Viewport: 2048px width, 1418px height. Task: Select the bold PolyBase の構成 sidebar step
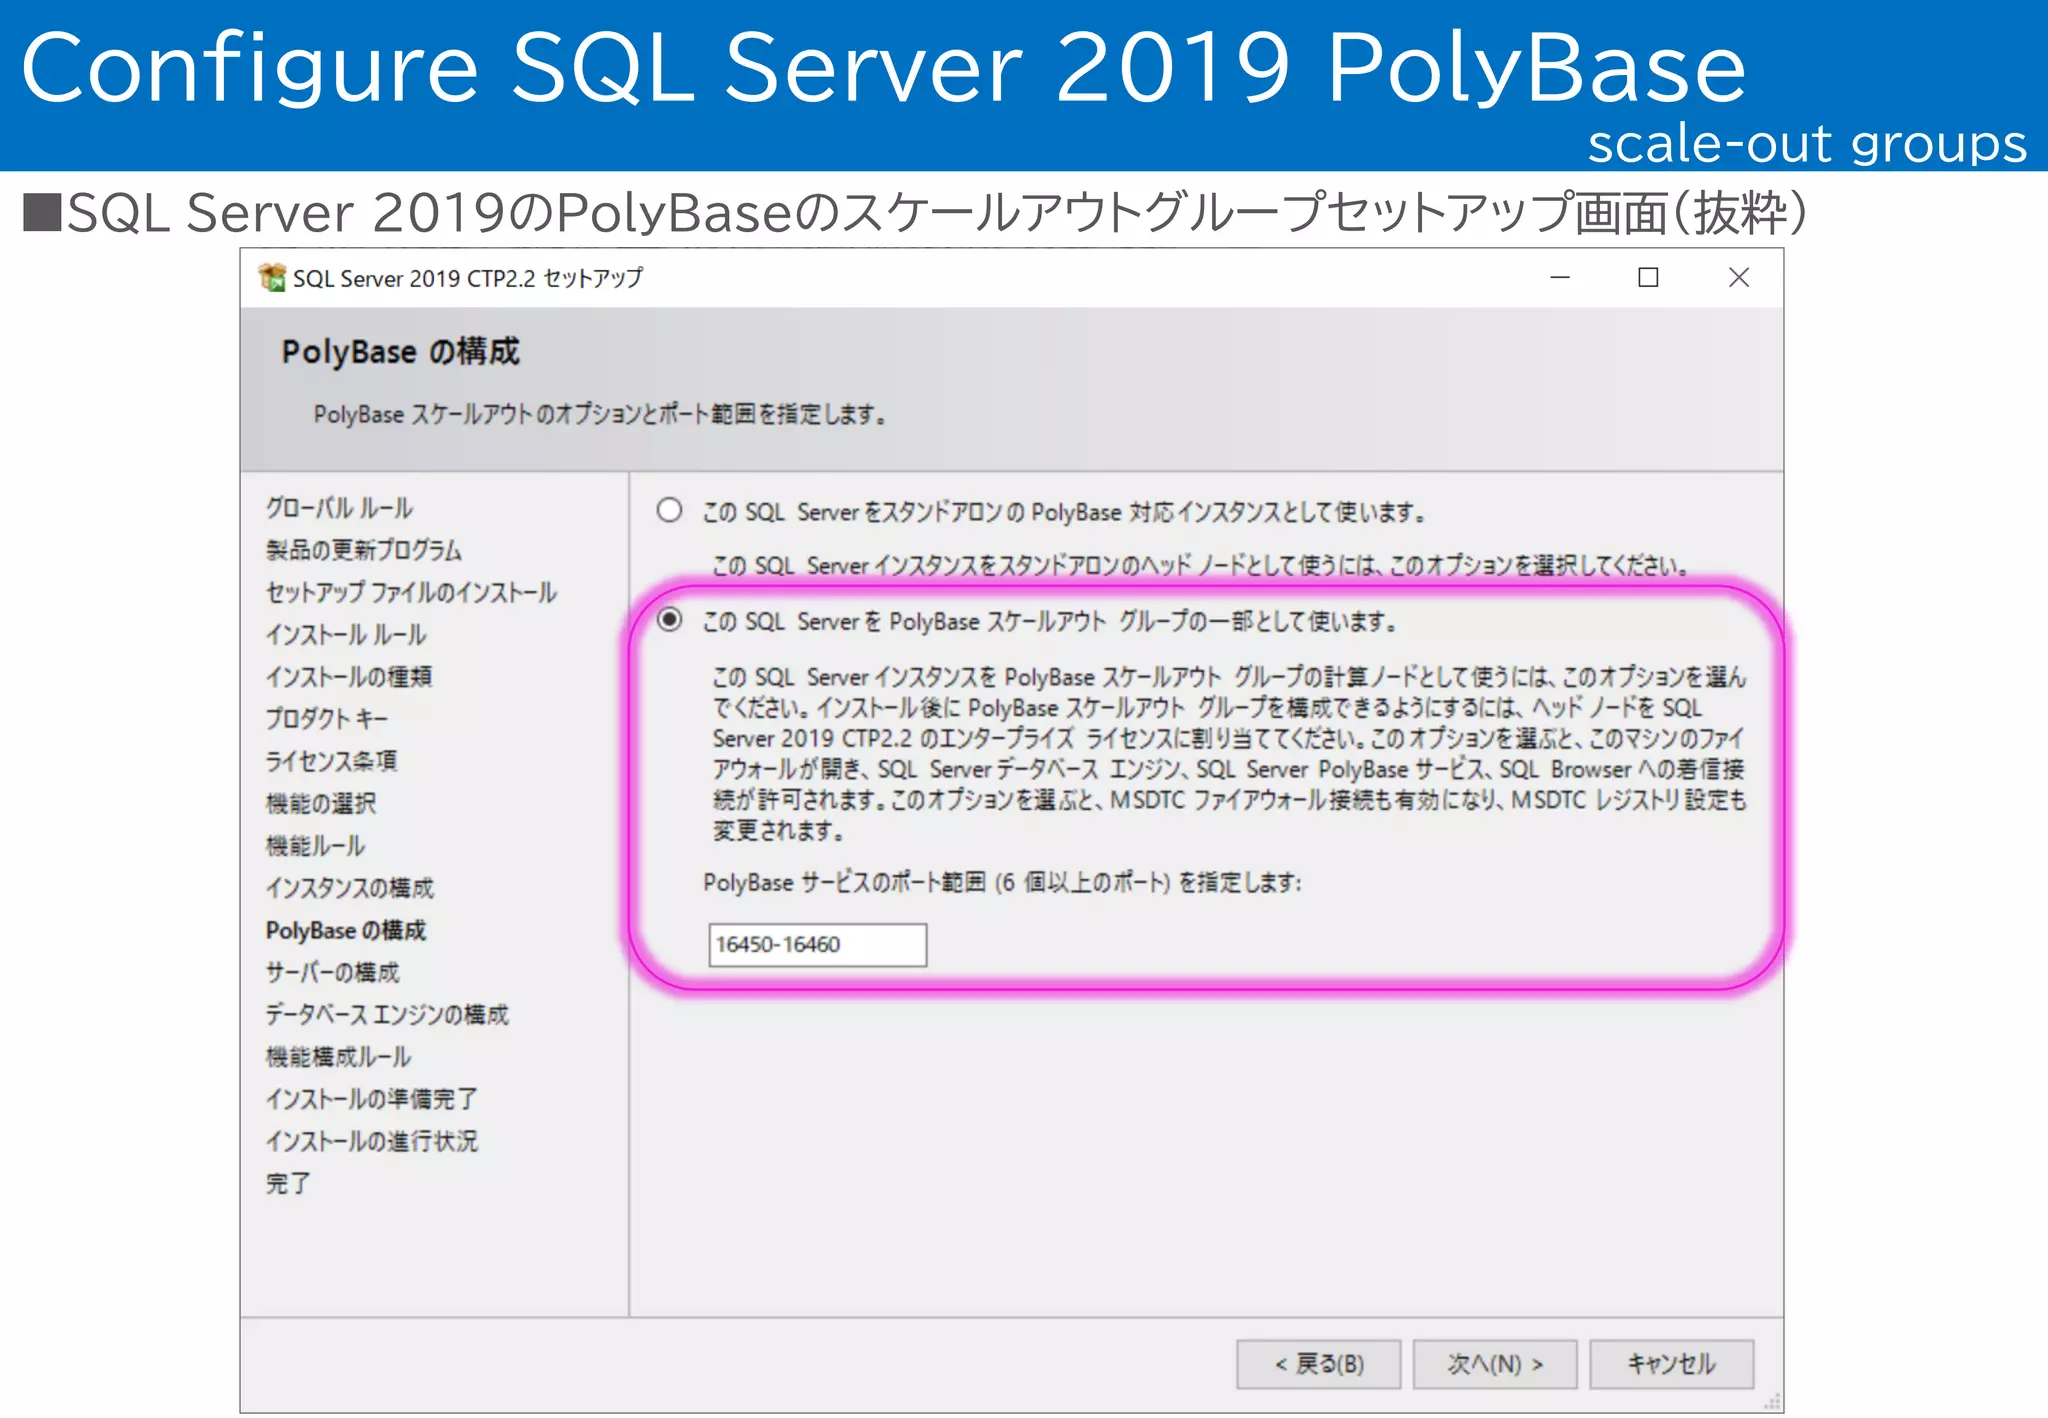346,930
